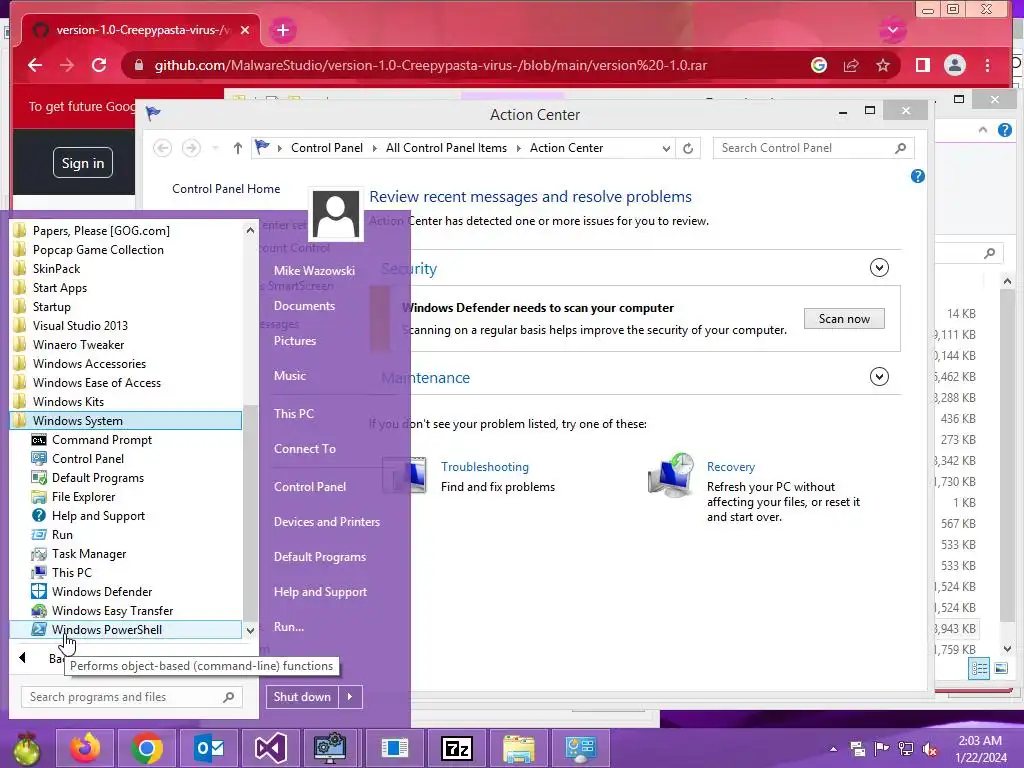Click the Chrome address bar URL

click(x=431, y=65)
